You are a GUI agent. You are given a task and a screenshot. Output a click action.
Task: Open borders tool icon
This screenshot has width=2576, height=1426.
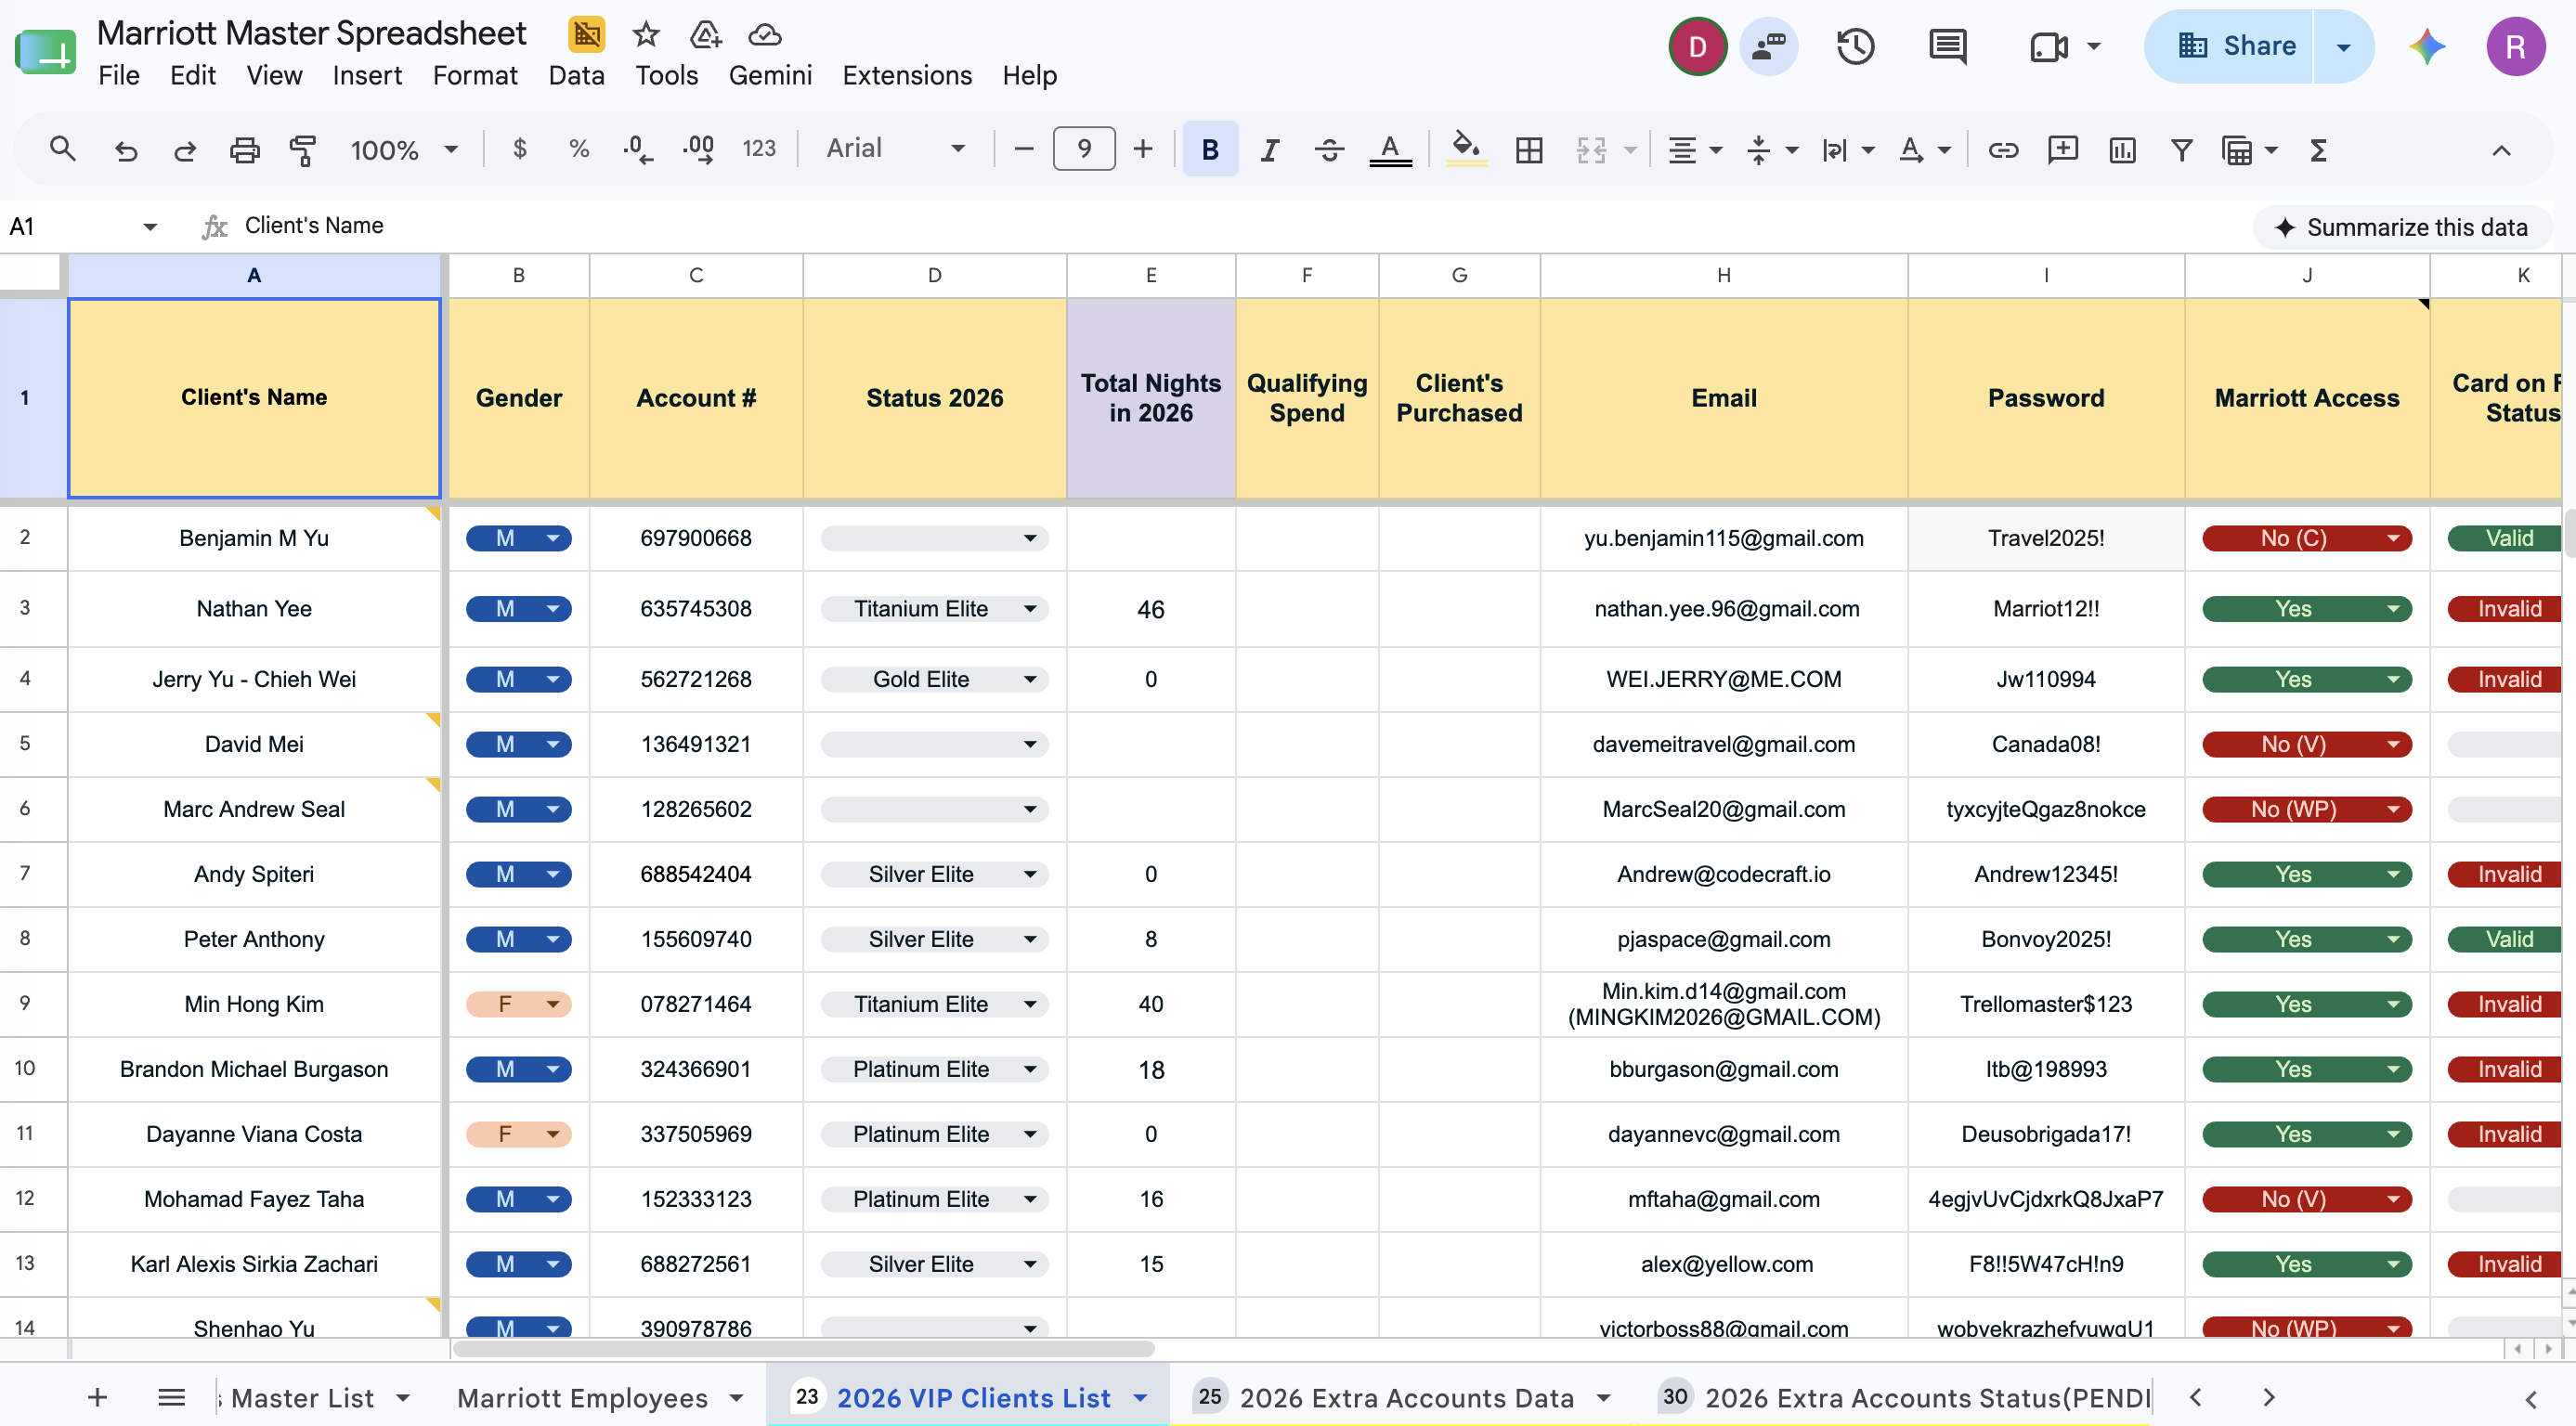click(1529, 150)
